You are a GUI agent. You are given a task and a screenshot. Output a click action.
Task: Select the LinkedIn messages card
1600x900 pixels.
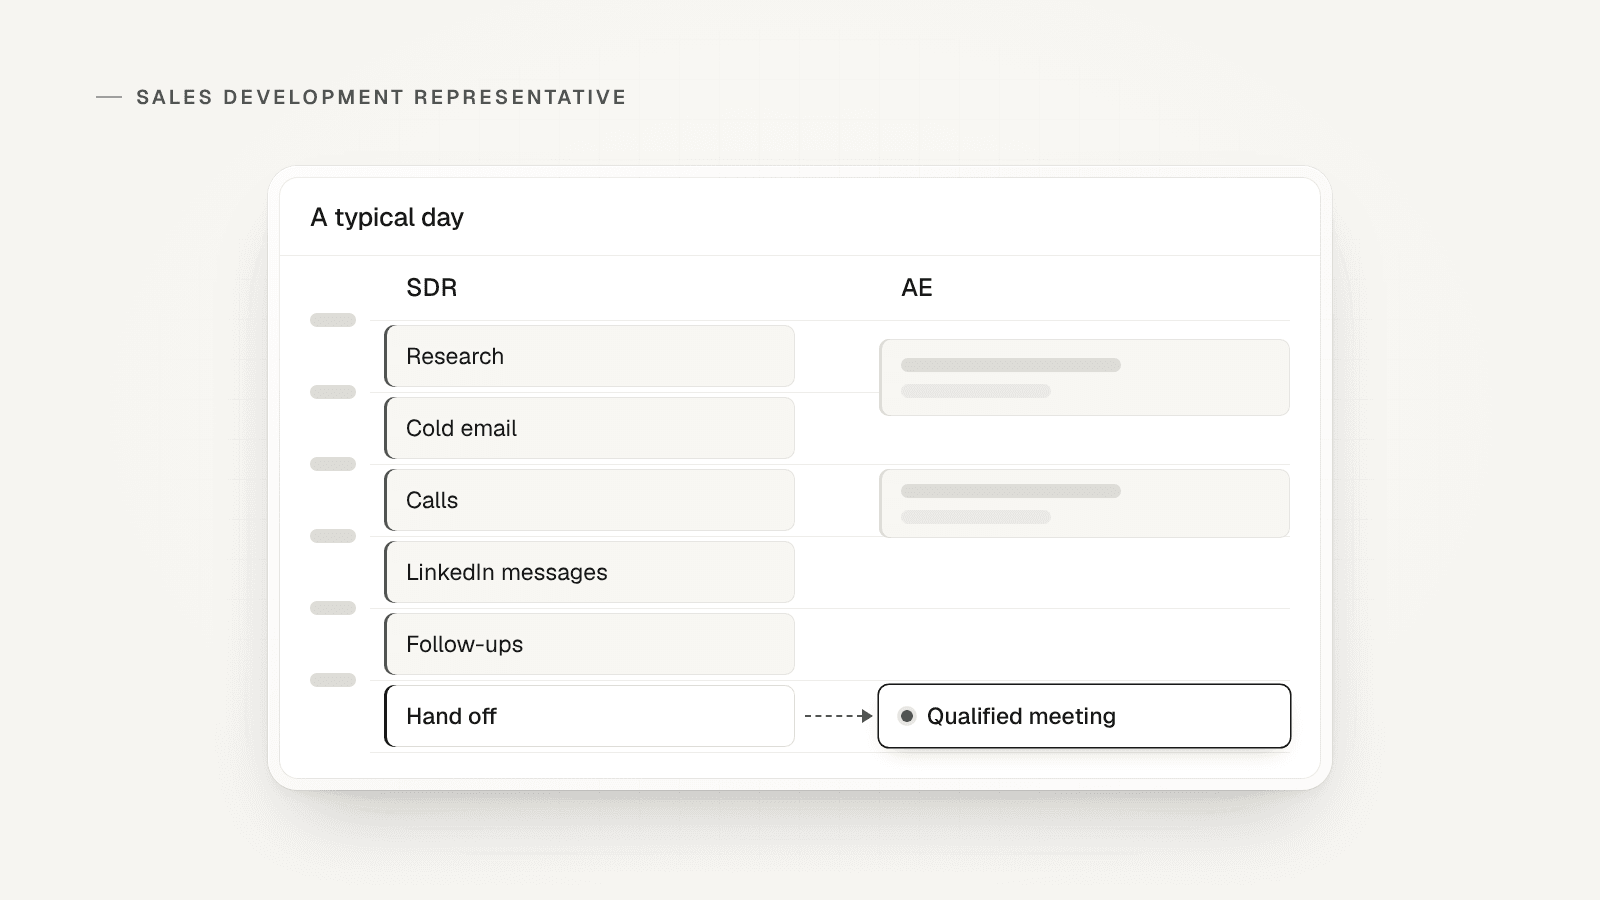point(590,572)
